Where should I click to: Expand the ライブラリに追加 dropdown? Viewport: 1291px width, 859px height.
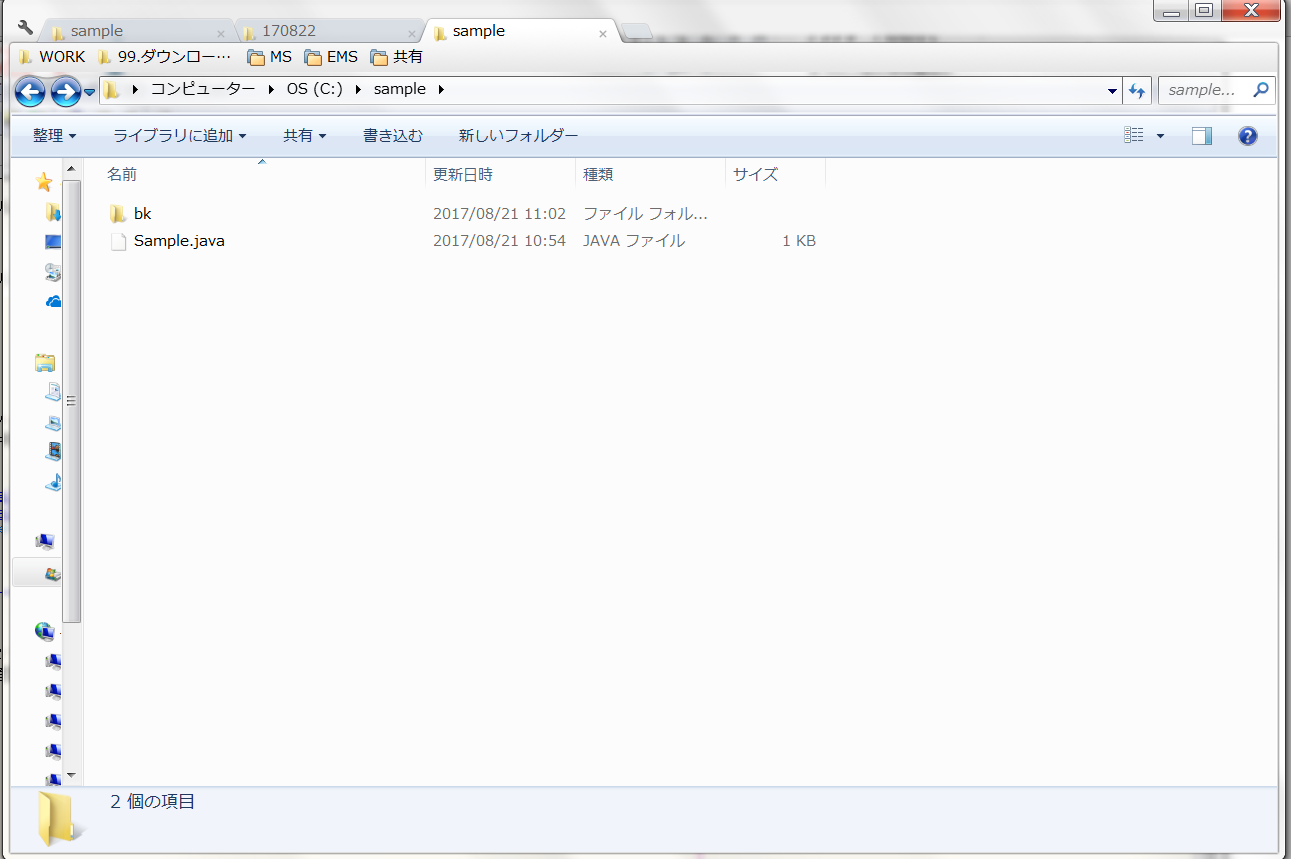(179, 136)
